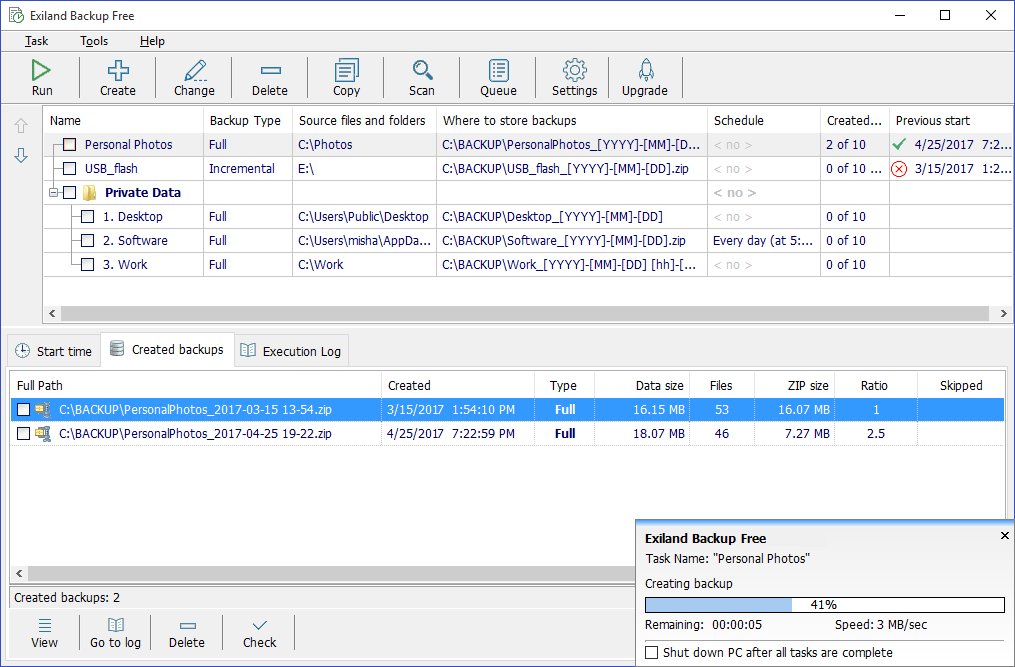The height and width of the screenshot is (667, 1015).
Task: Click the 'Every day (at 5:...' schedule cell
Action: click(x=763, y=241)
